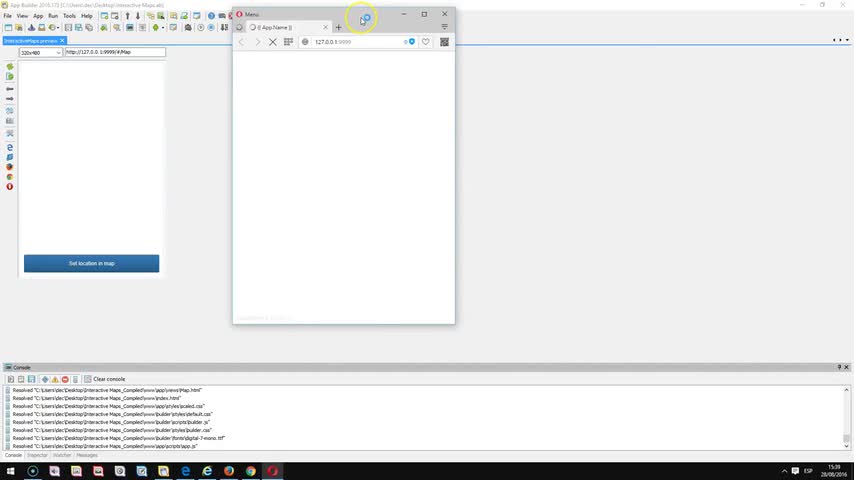Open the Tools menu
854x480 pixels.
pyautogui.click(x=69, y=16)
